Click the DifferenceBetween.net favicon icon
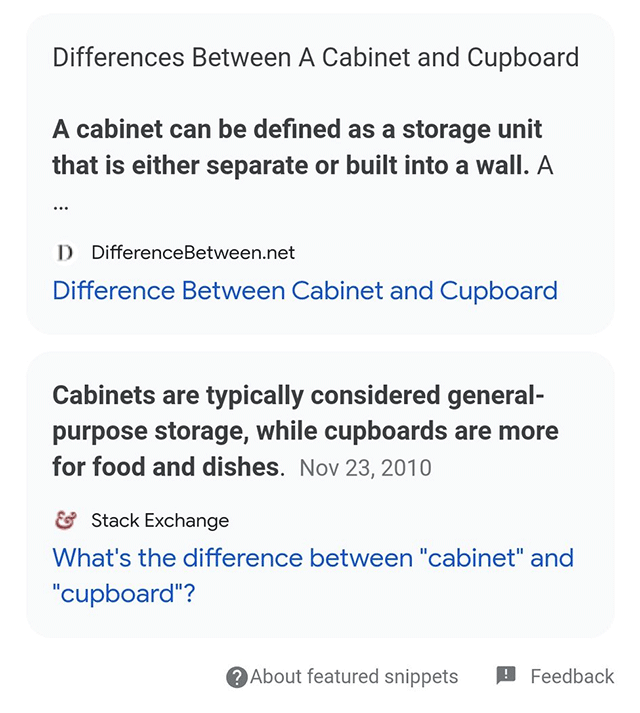The image size is (640, 713). coord(65,252)
